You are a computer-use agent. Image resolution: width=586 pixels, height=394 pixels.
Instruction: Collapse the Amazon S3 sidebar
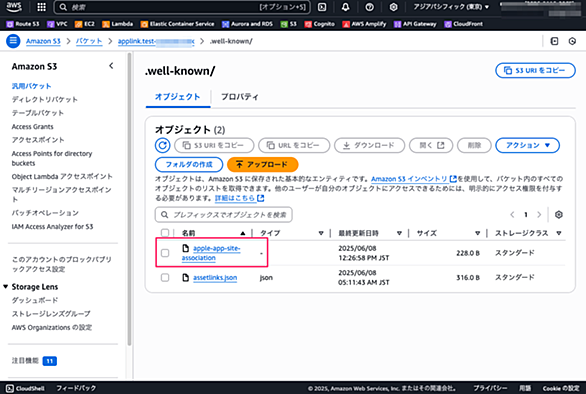[x=111, y=66]
